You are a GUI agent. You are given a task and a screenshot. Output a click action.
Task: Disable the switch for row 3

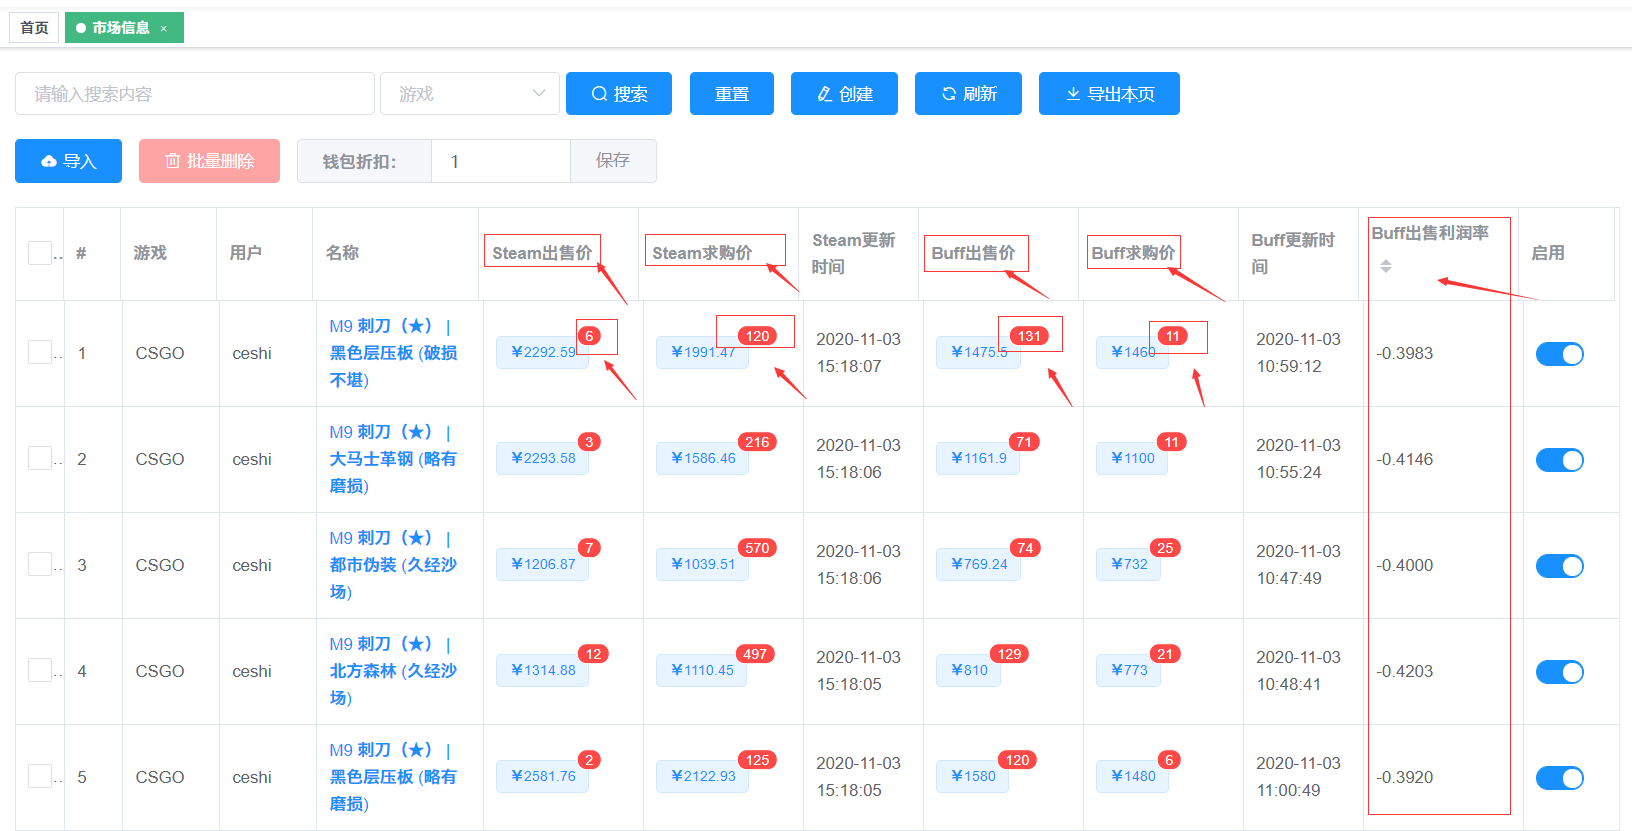(x=1559, y=566)
